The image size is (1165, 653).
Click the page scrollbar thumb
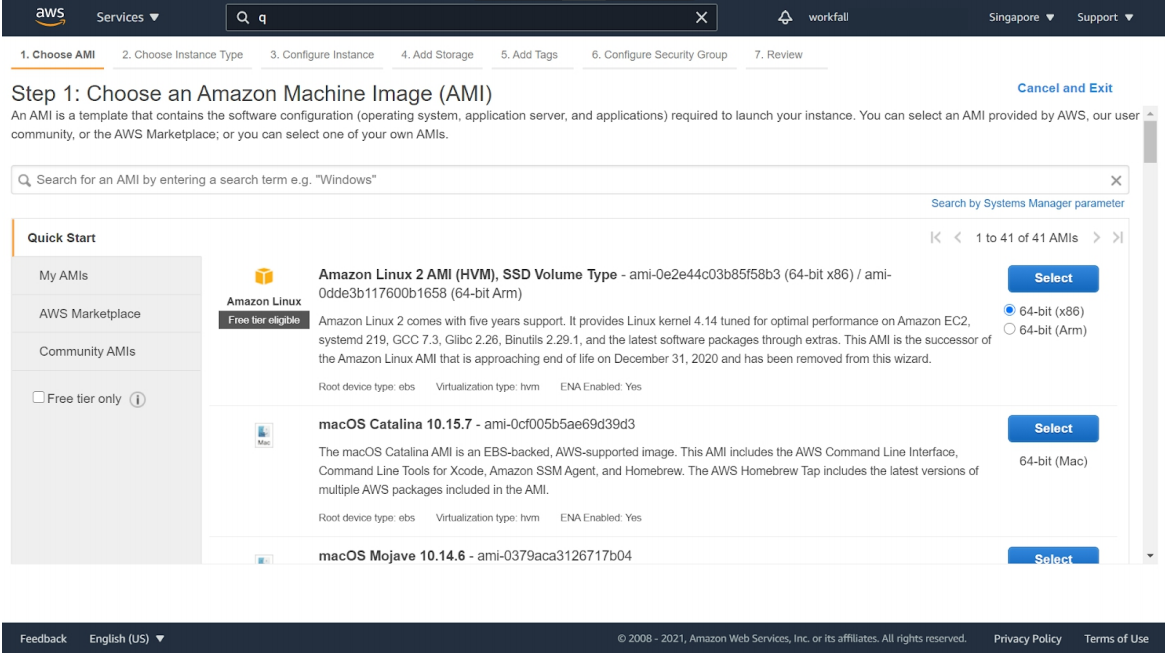tap(1150, 142)
